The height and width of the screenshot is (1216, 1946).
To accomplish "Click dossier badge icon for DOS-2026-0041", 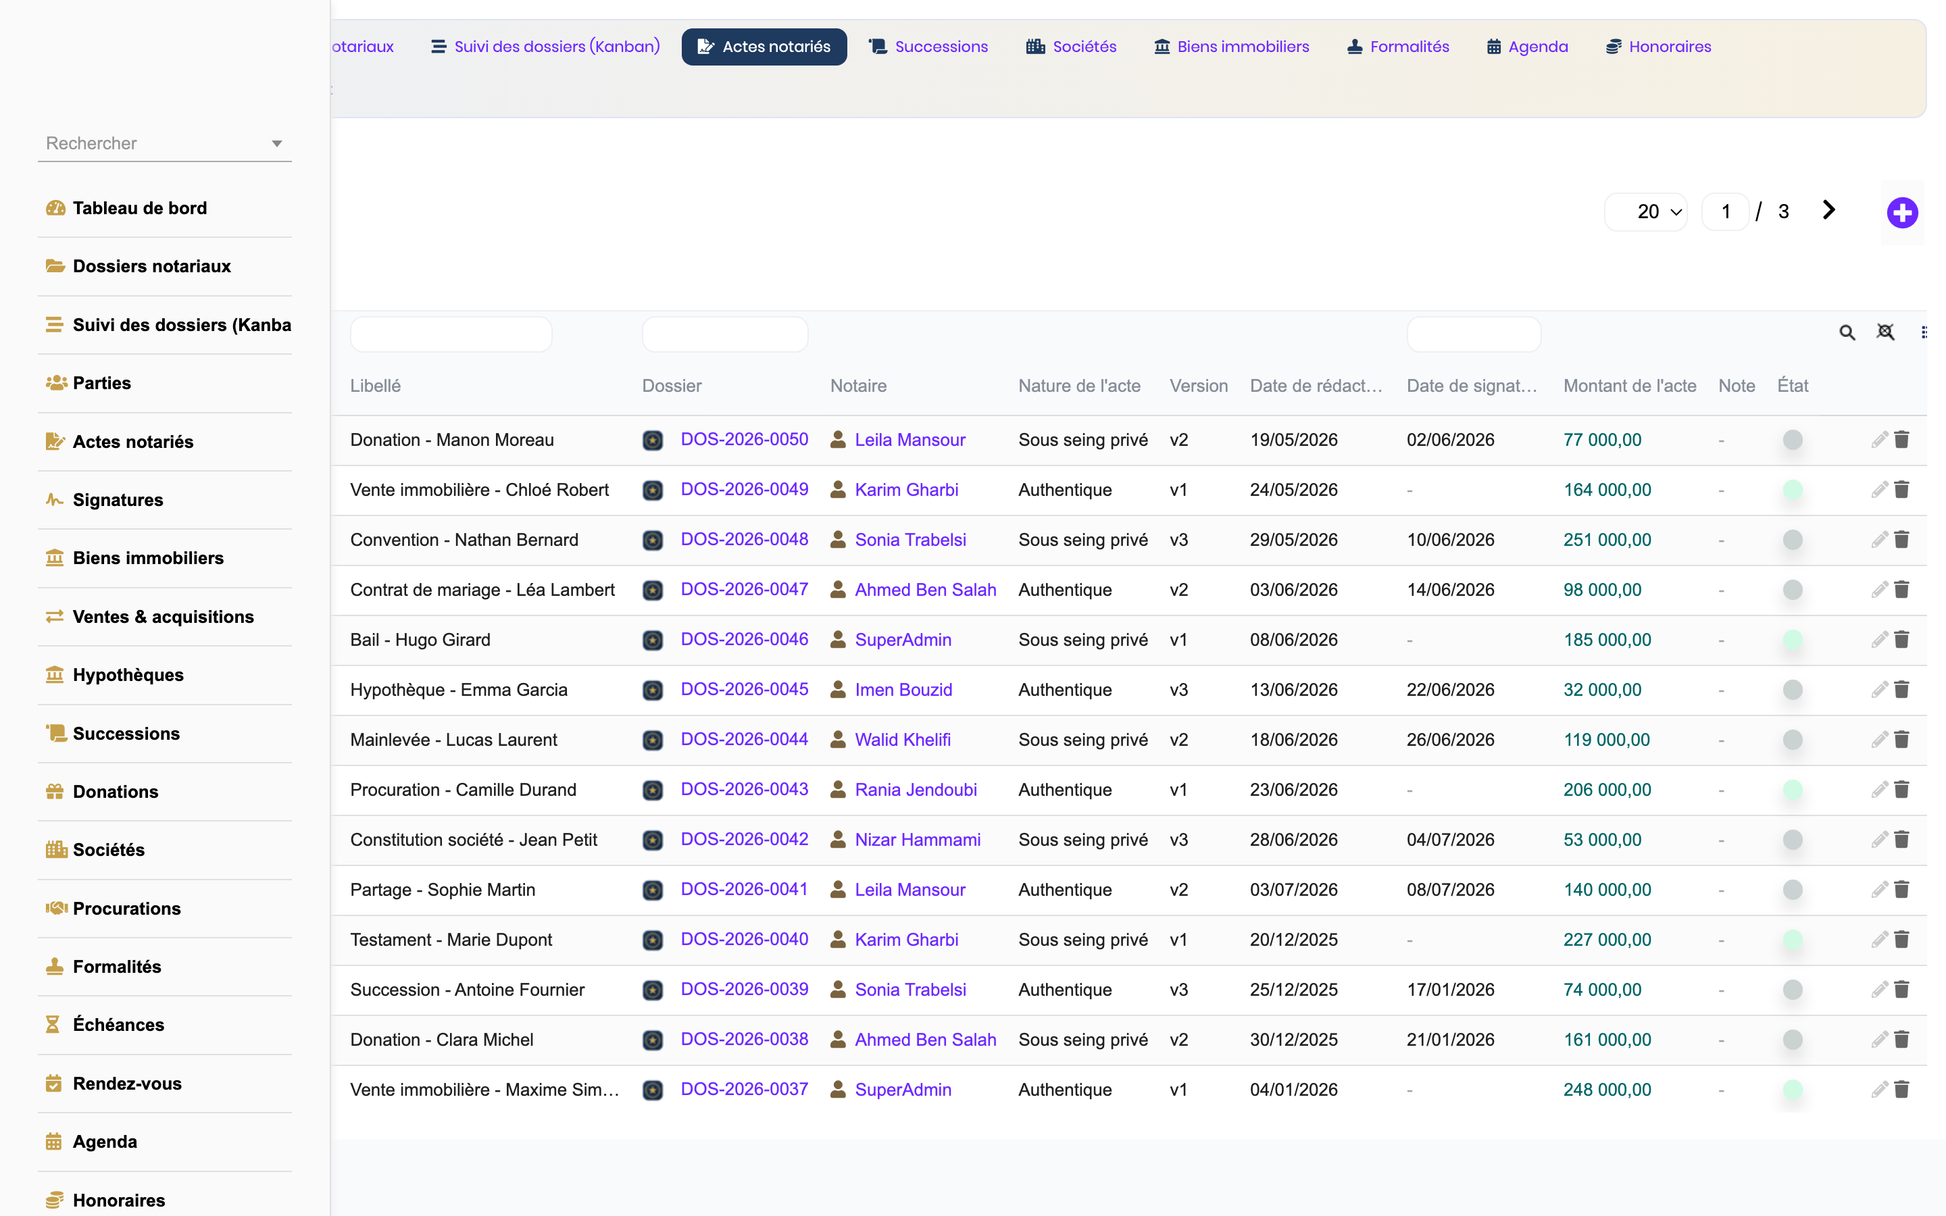I will tap(653, 890).
